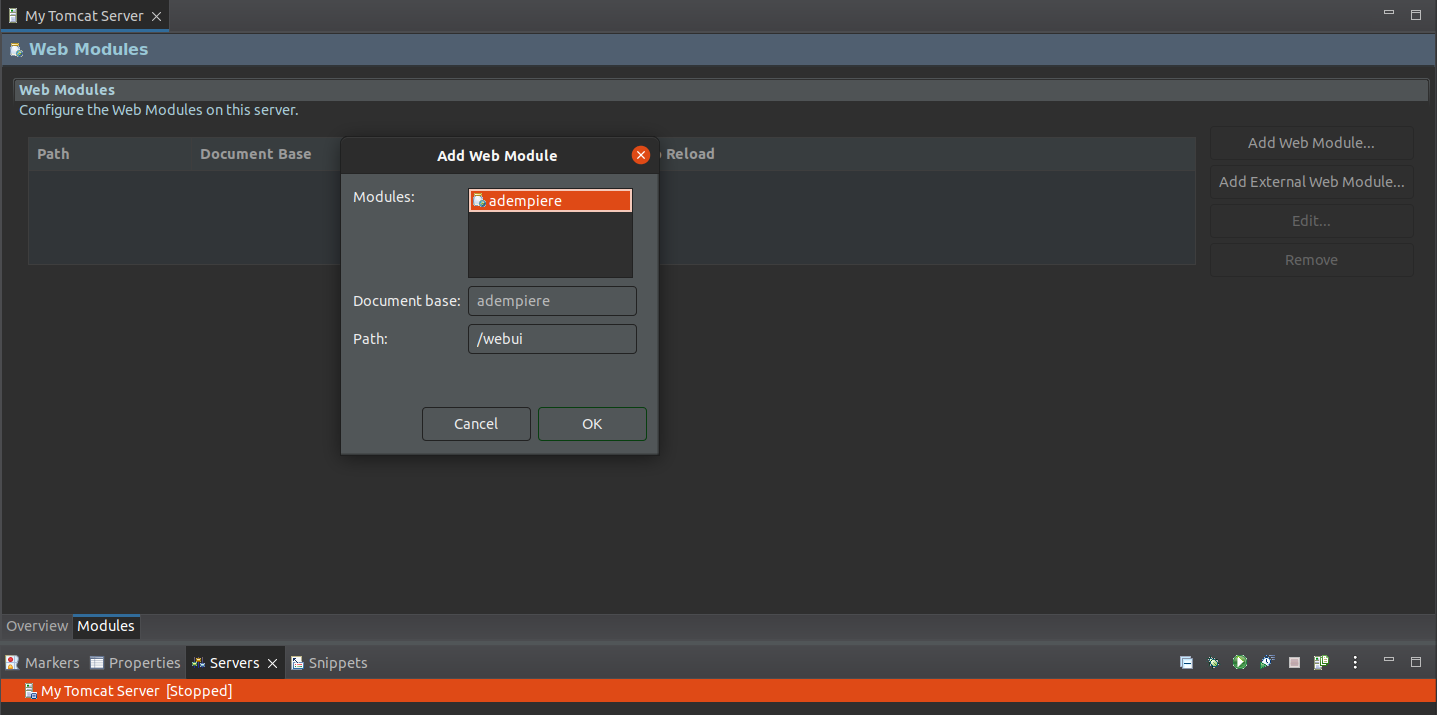Minimize the editor area
1437x715 pixels.
tap(1389, 14)
